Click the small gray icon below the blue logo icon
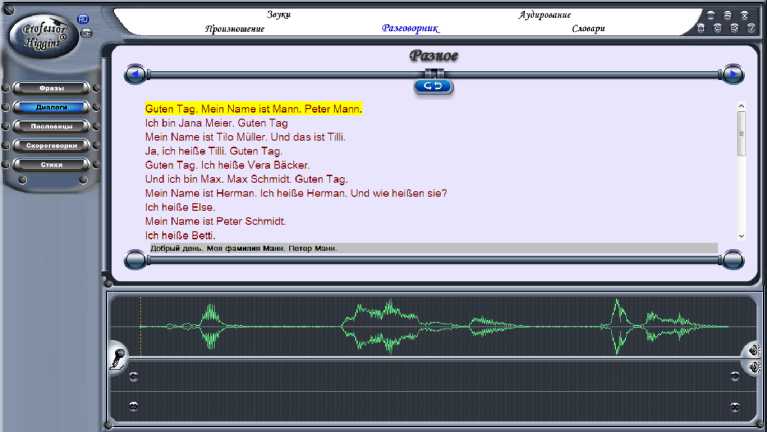 86,33
